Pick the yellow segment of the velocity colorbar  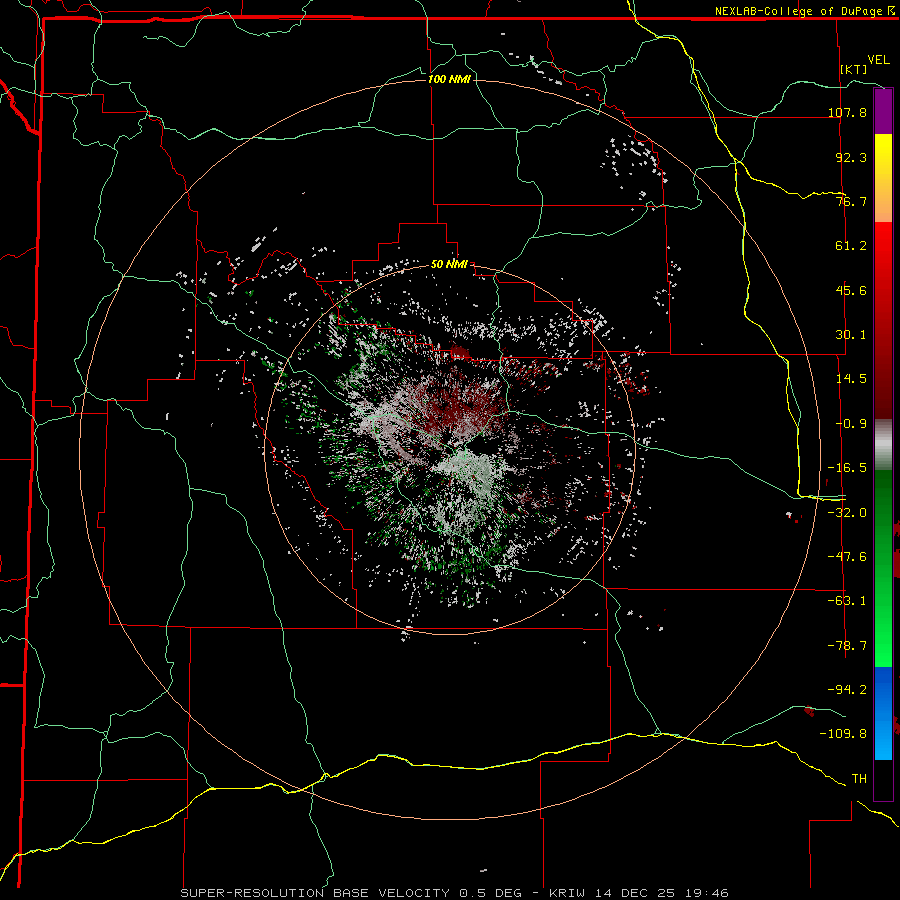point(883,178)
